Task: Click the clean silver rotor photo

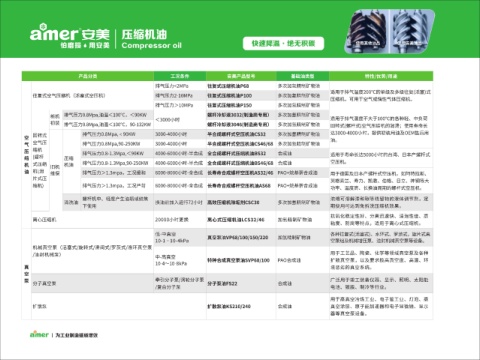Action: click(x=412, y=31)
